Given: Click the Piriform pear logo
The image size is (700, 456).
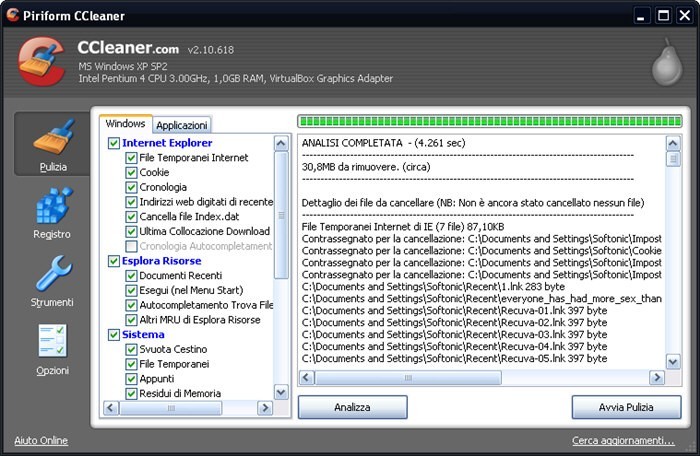Looking at the screenshot, I should click(x=663, y=62).
